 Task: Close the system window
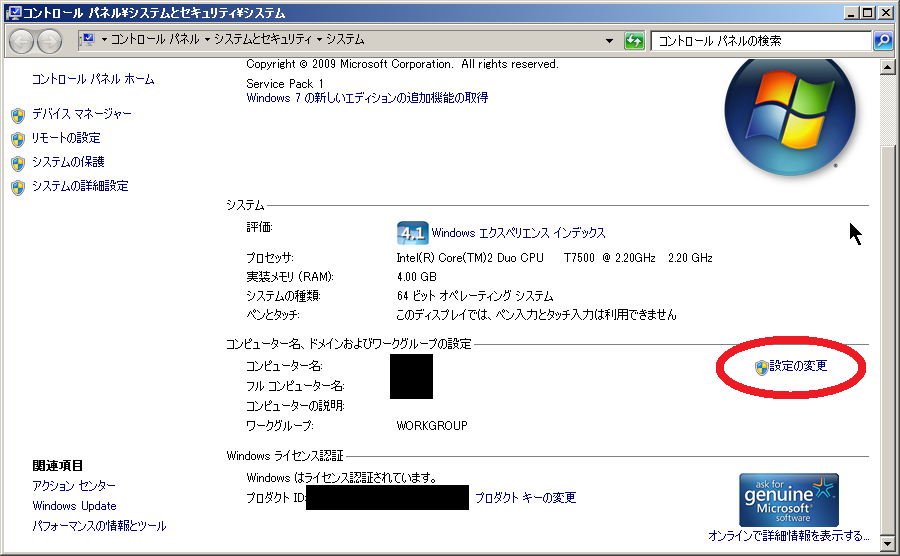point(886,13)
